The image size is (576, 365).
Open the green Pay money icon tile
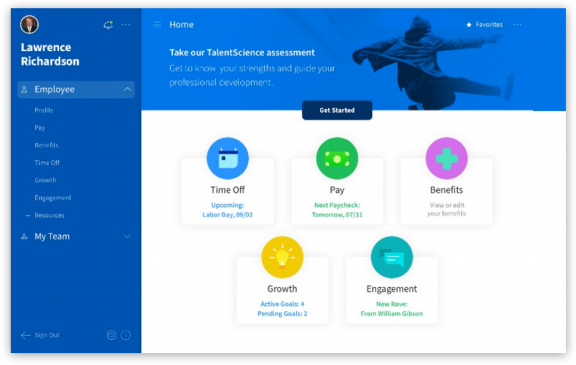click(x=337, y=158)
